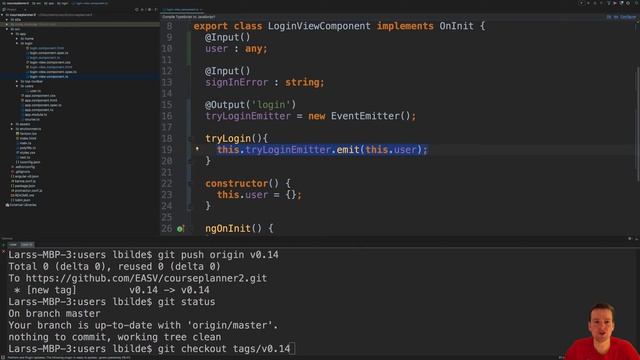This screenshot has width=640, height=360.
Task: Collapse the courseplanner2 root folder
Action: tap(2, 15)
